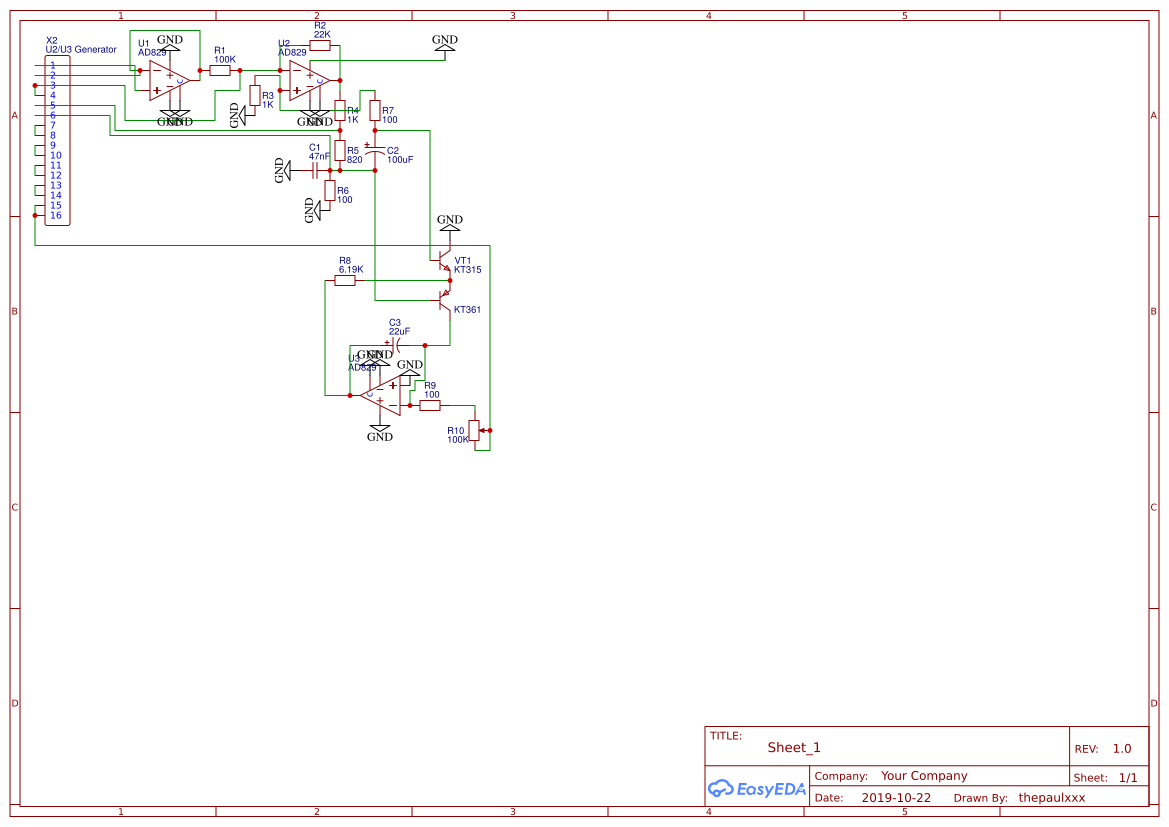Select the R9 100 ohm resistor
The height and width of the screenshot is (827, 1169).
pos(430,405)
